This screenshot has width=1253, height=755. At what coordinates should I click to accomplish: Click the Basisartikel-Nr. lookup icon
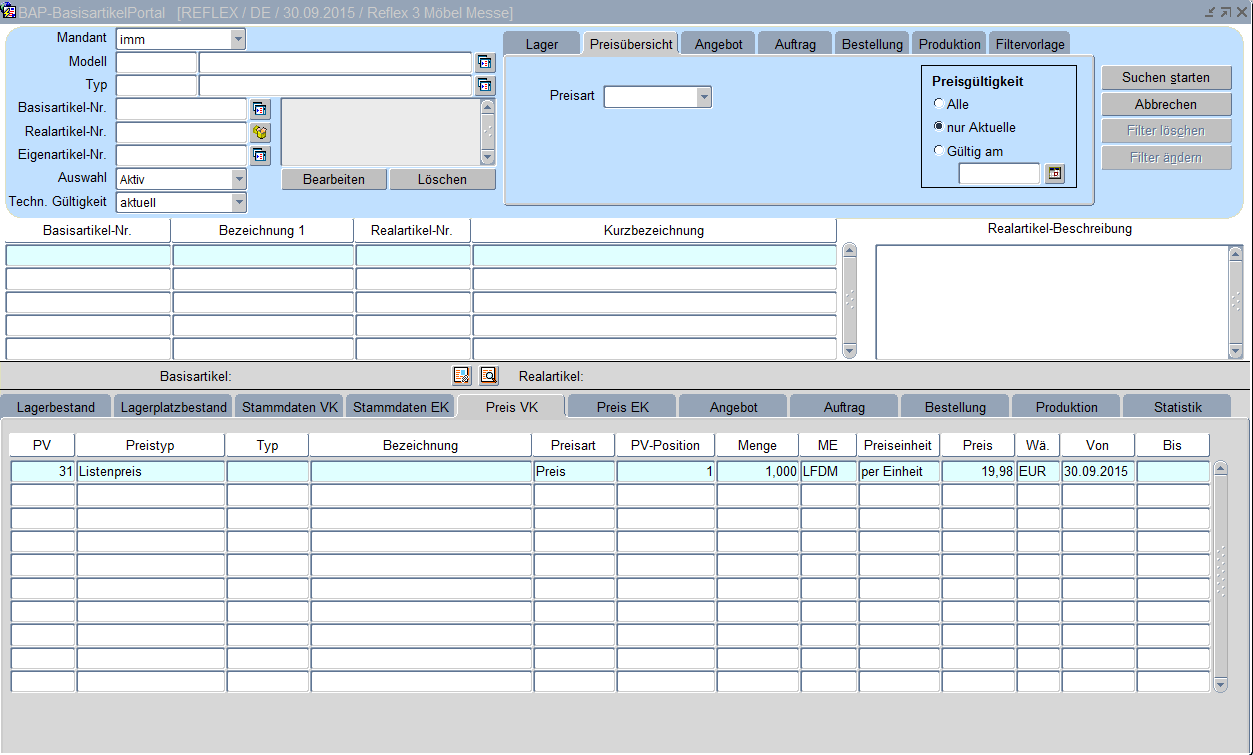click(x=260, y=109)
